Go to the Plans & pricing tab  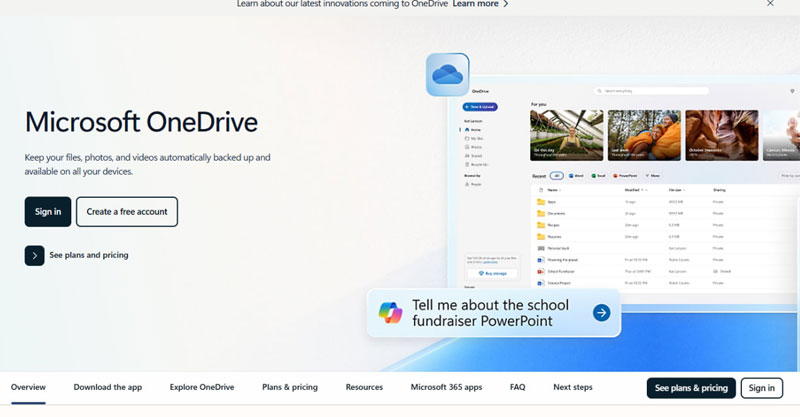coord(290,387)
